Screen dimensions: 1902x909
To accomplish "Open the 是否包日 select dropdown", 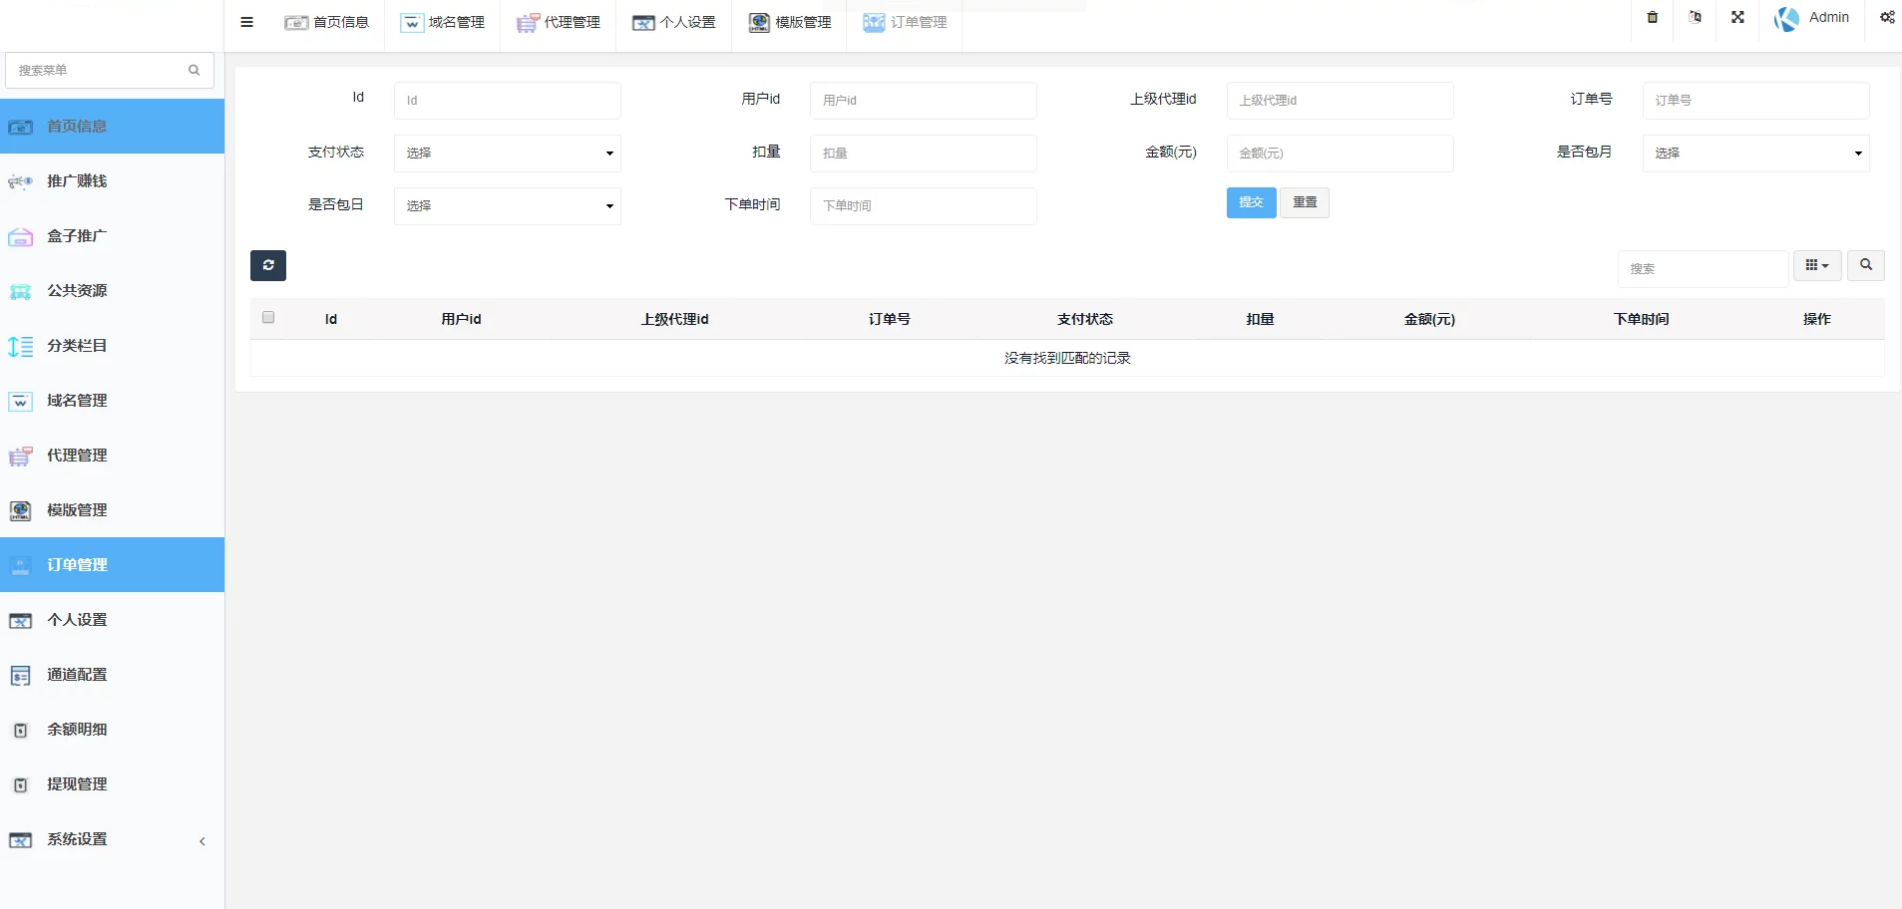I will tap(507, 206).
